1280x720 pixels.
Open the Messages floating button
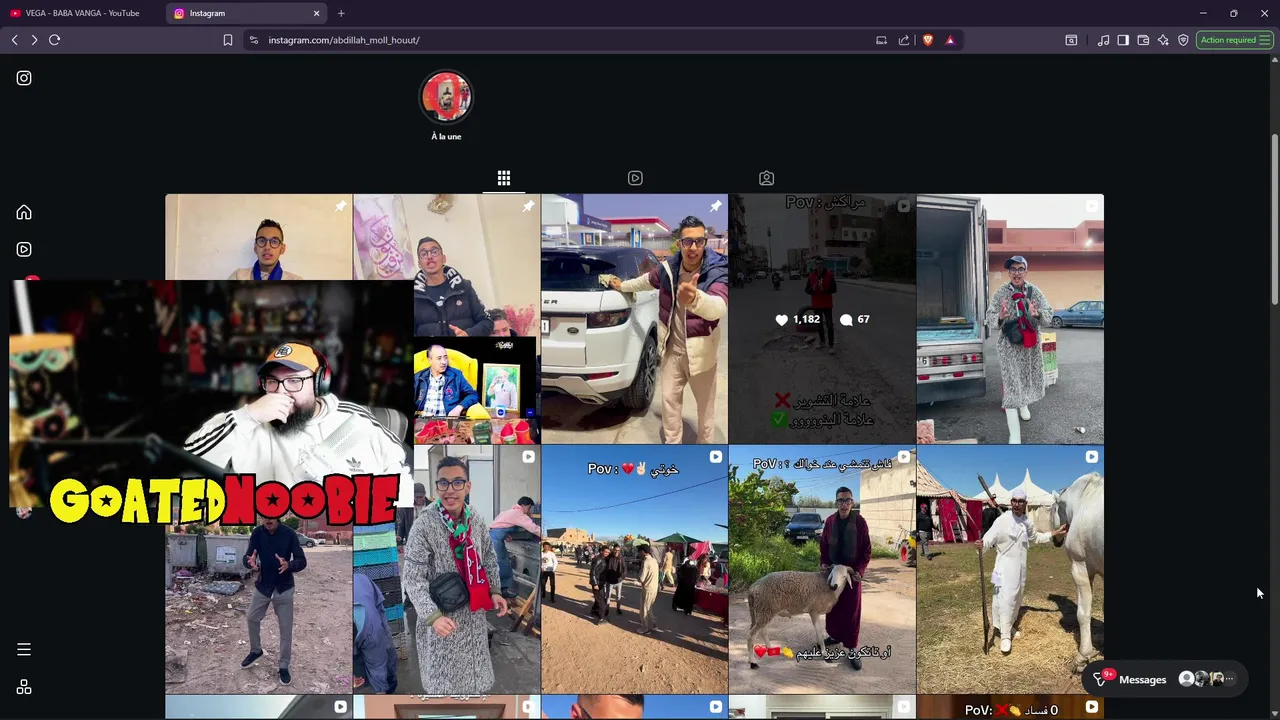(x=1165, y=679)
